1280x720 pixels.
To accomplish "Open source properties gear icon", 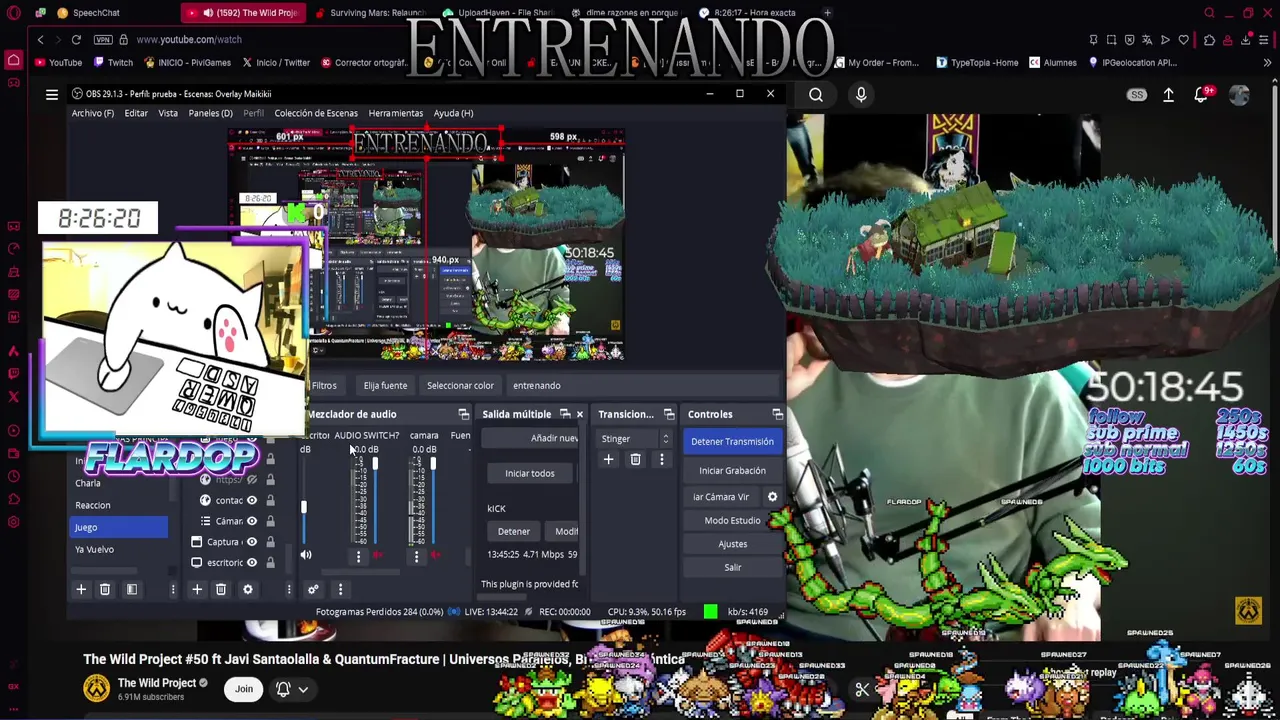I will pyautogui.click(x=248, y=589).
